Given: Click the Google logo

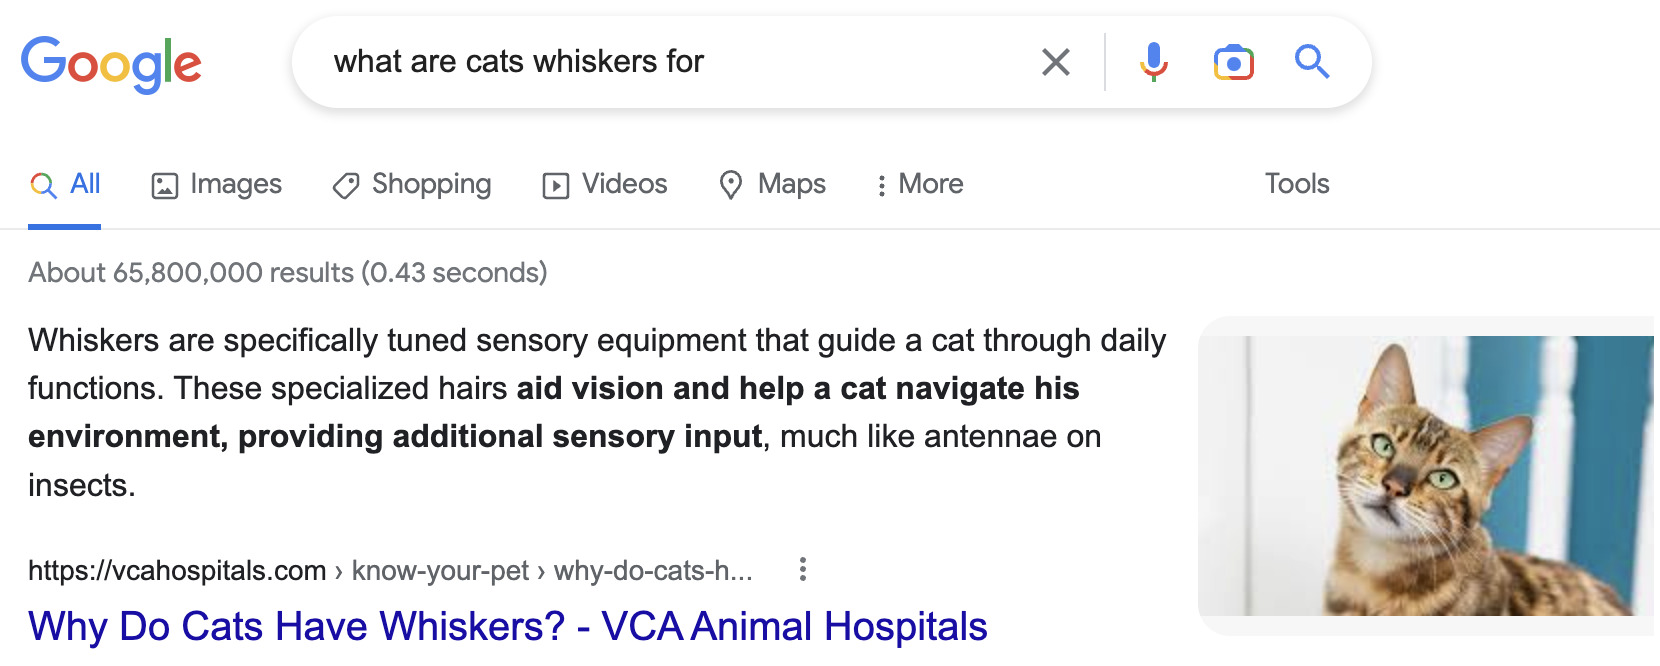Looking at the screenshot, I should (113, 62).
